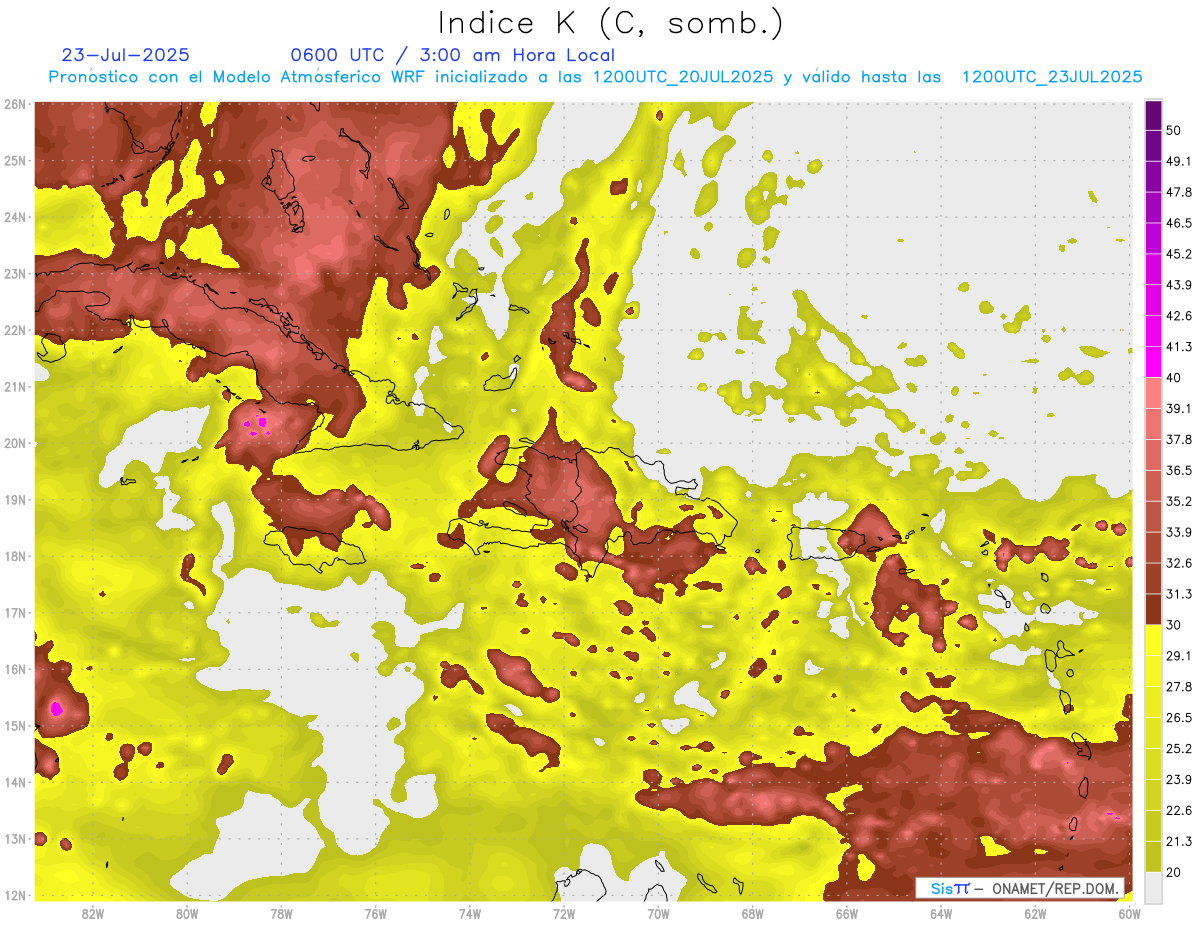Click the "74W" longitude label
The height and width of the screenshot is (927, 1200).
click(470, 913)
